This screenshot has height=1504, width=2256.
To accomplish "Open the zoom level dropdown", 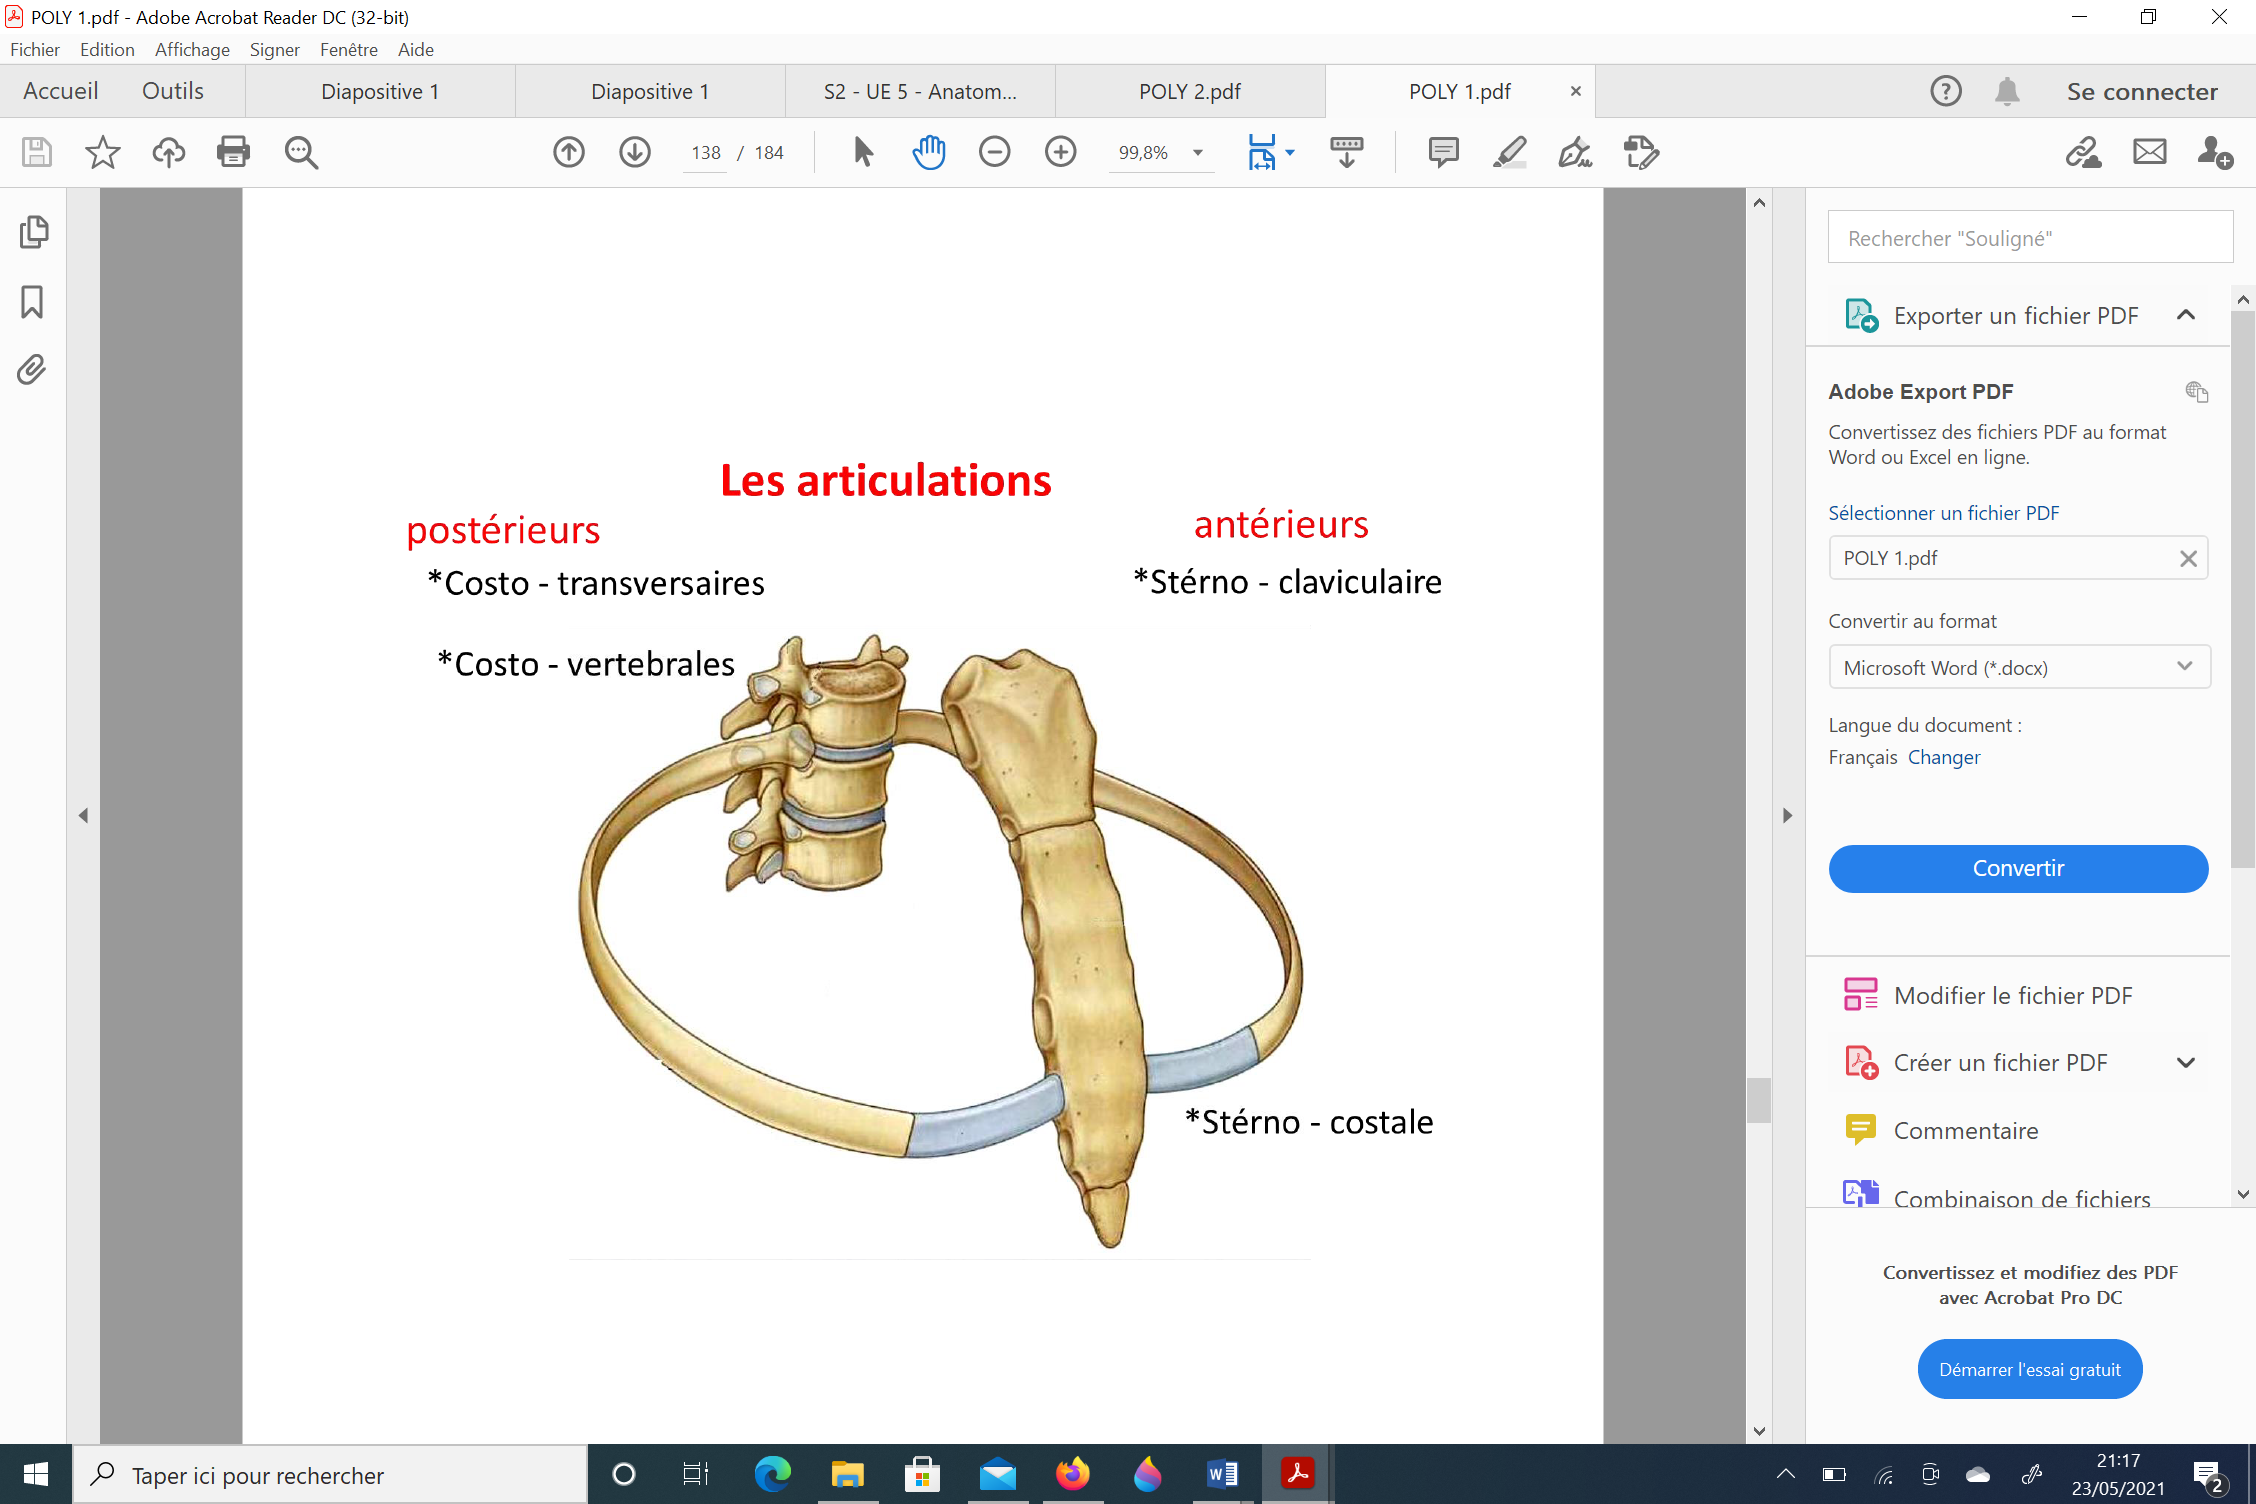I will coord(1197,153).
